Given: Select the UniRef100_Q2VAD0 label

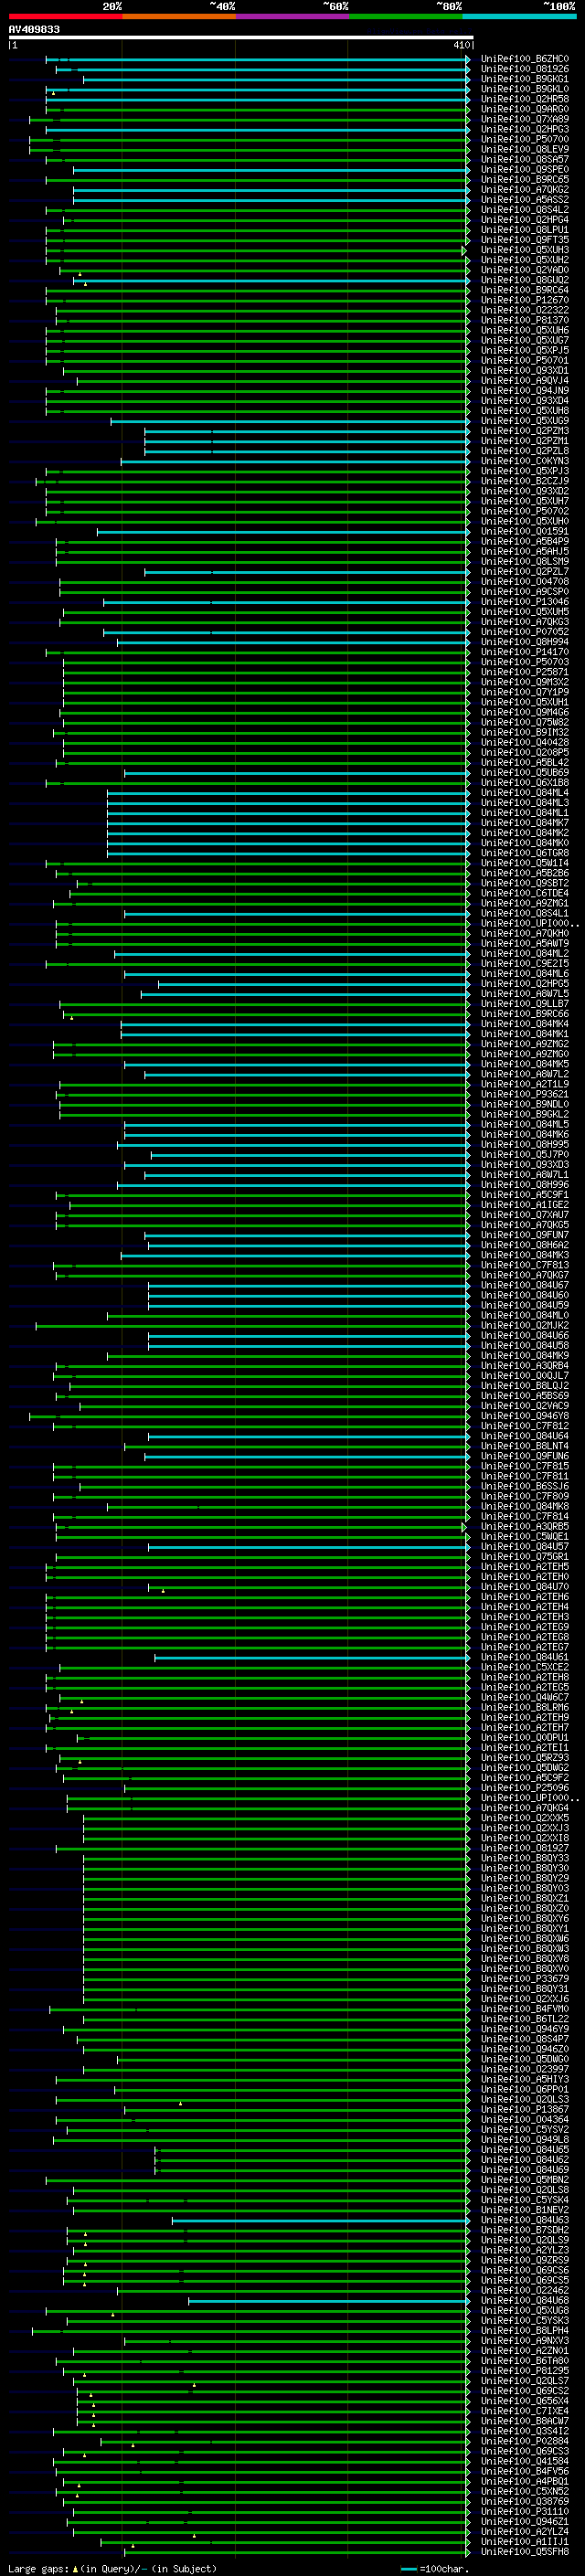Looking at the screenshot, I should pos(524,270).
